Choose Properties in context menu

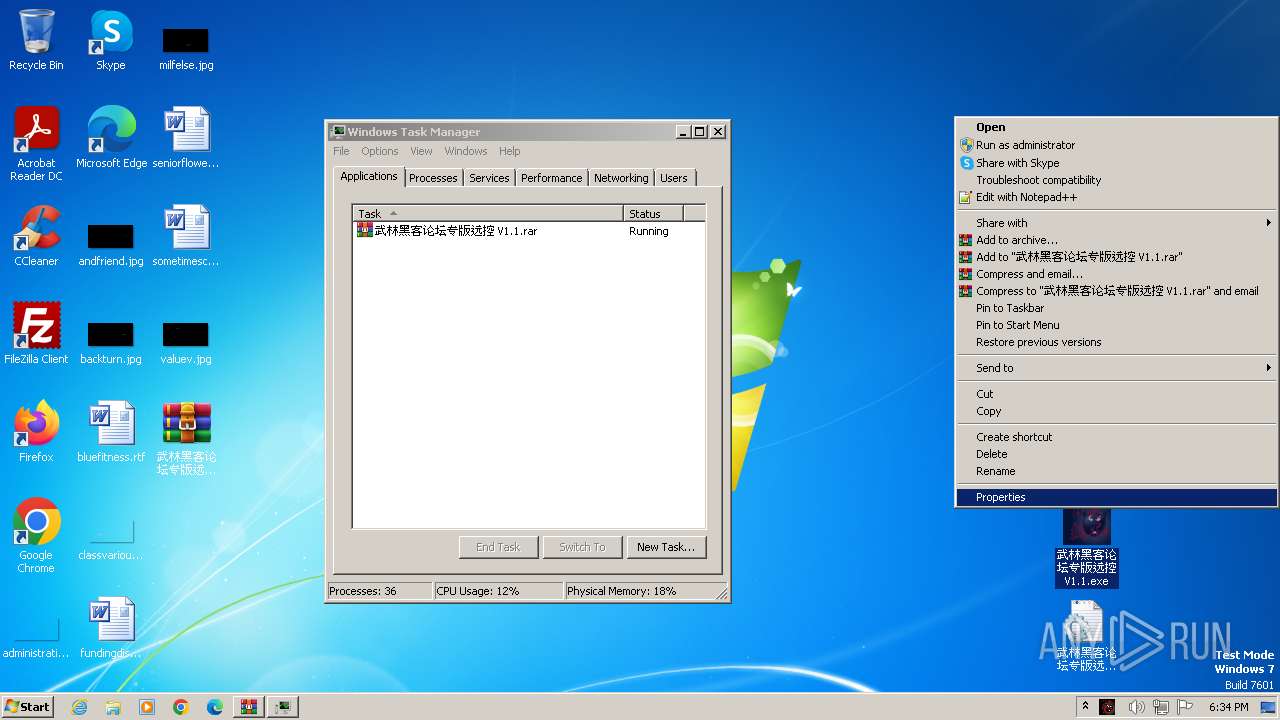pyautogui.click(x=1116, y=497)
